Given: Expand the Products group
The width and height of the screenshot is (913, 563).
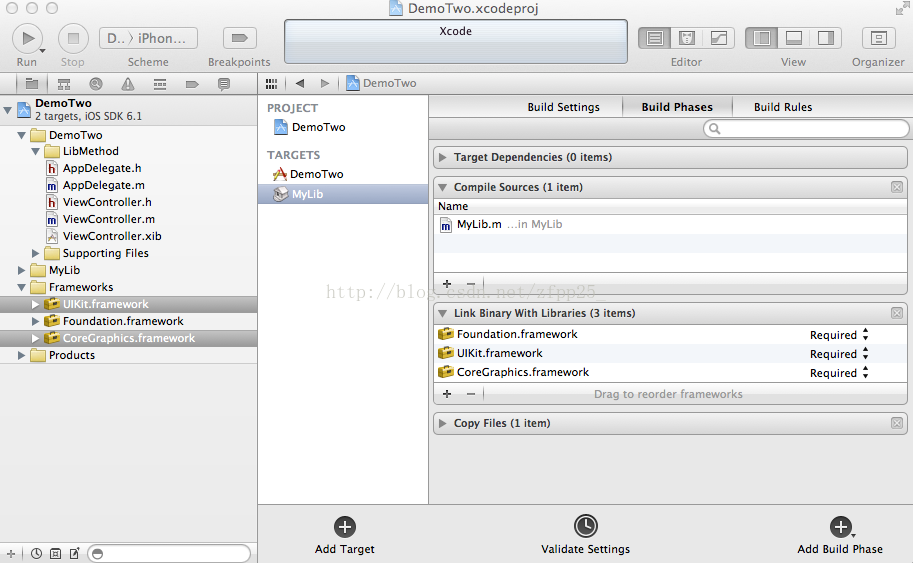Looking at the screenshot, I should [x=22, y=355].
